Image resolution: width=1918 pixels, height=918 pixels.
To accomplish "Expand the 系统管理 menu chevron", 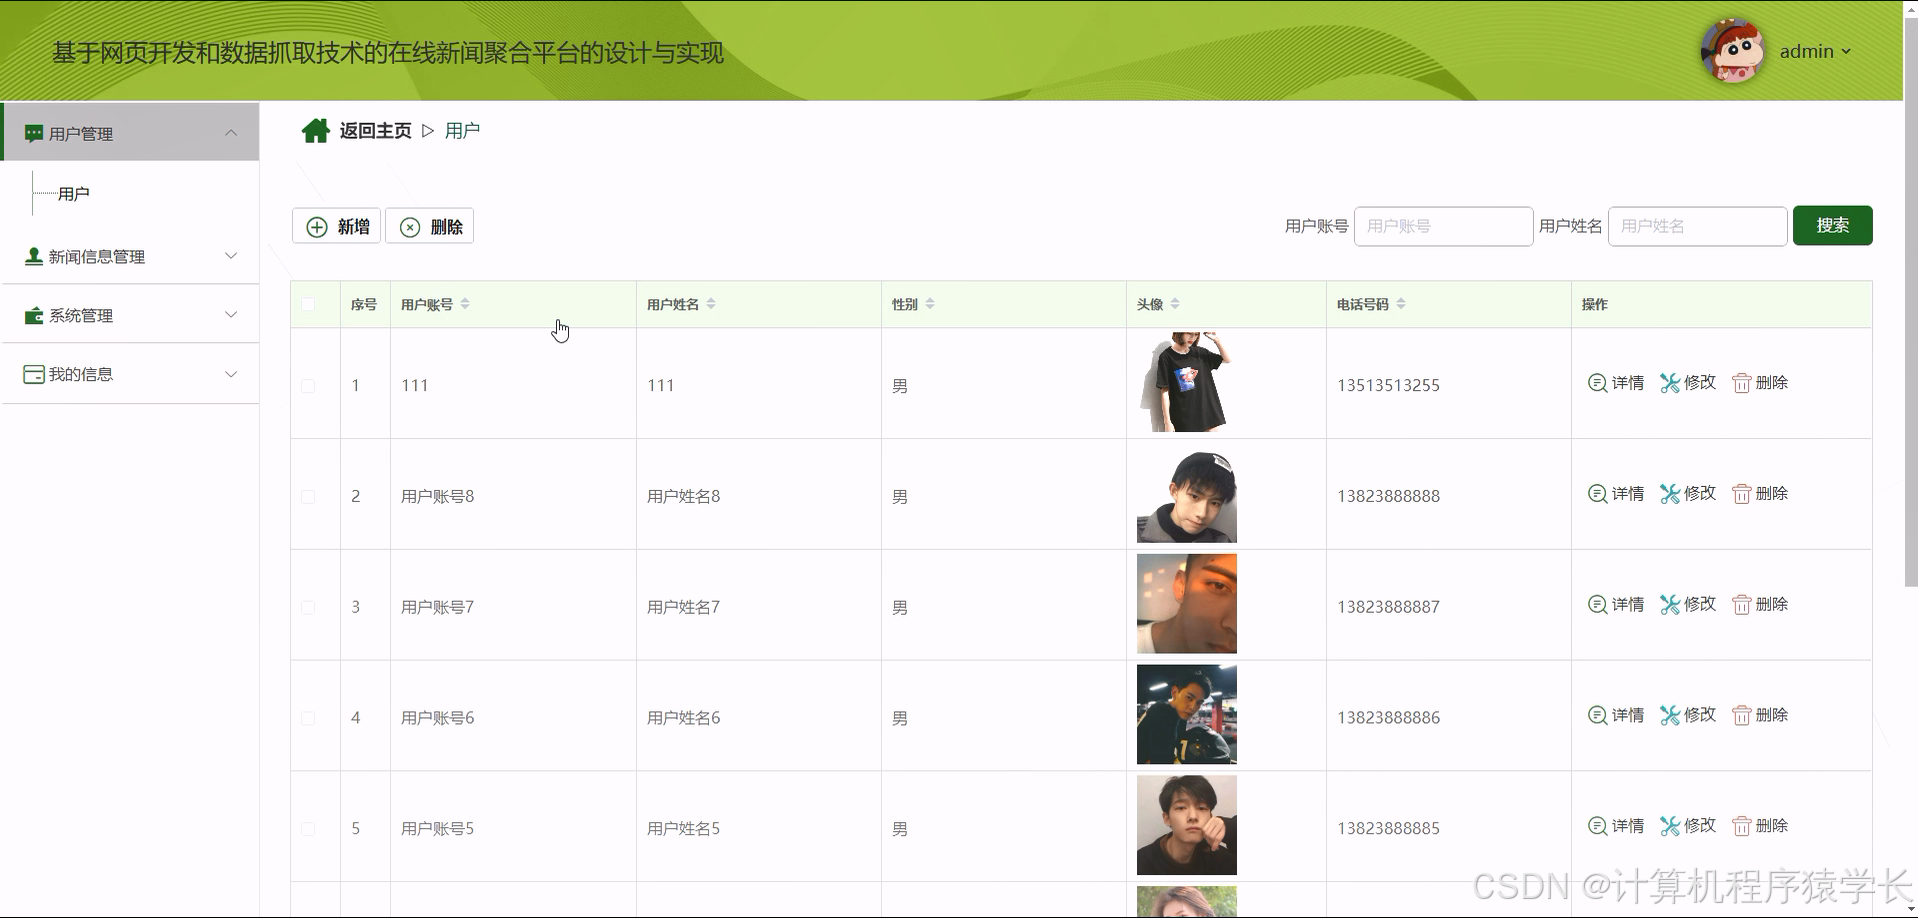I will click(231, 315).
